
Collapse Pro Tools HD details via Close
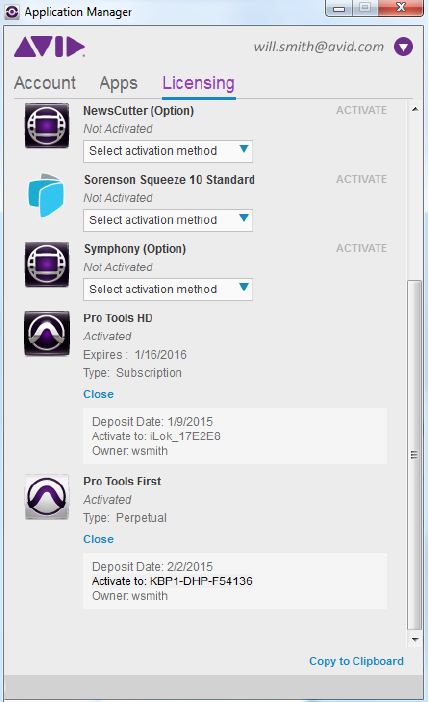99,394
